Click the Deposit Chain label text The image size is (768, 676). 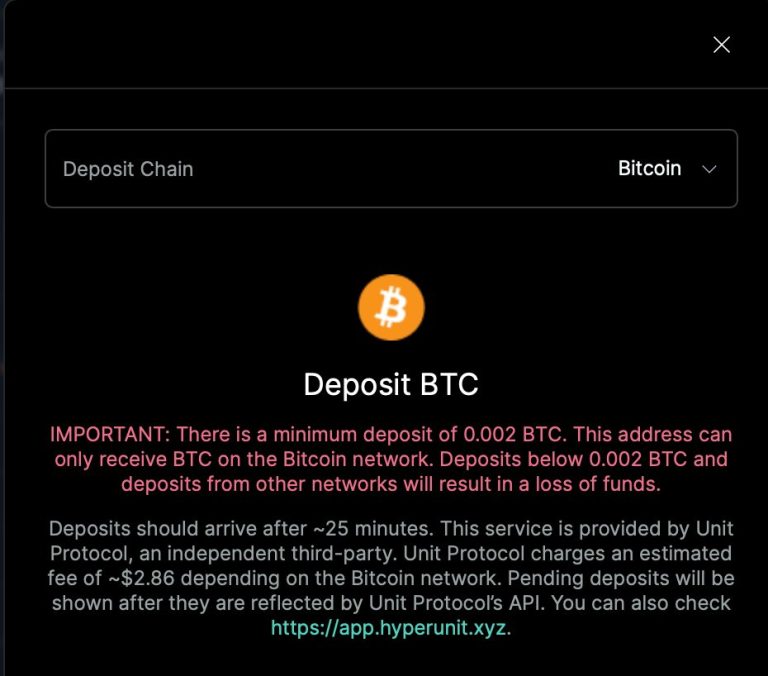[x=128, y=169]
